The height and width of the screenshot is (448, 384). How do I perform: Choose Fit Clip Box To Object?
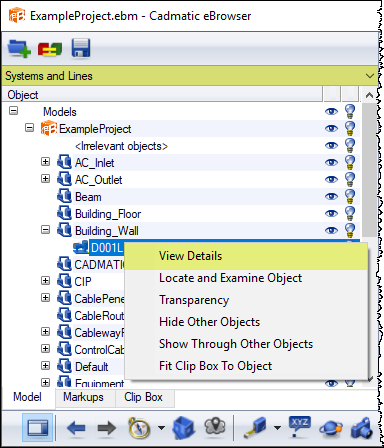pos(246,366)
